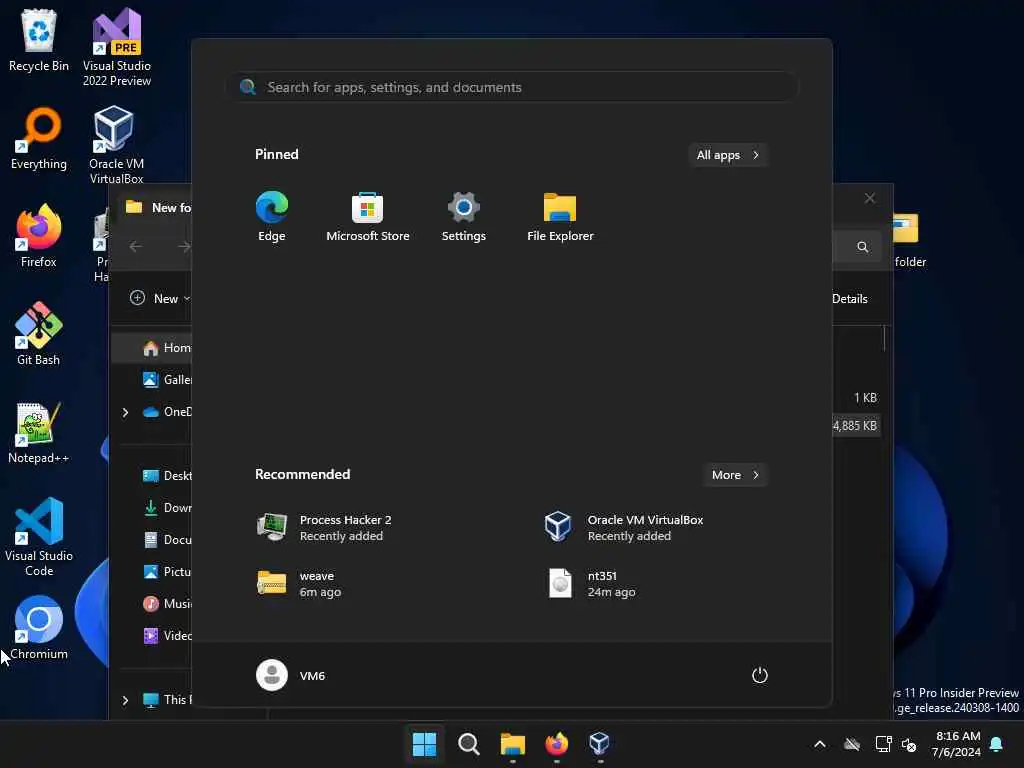
Task: Launch Microsoft Store pinned app
Action: point(368,216)
